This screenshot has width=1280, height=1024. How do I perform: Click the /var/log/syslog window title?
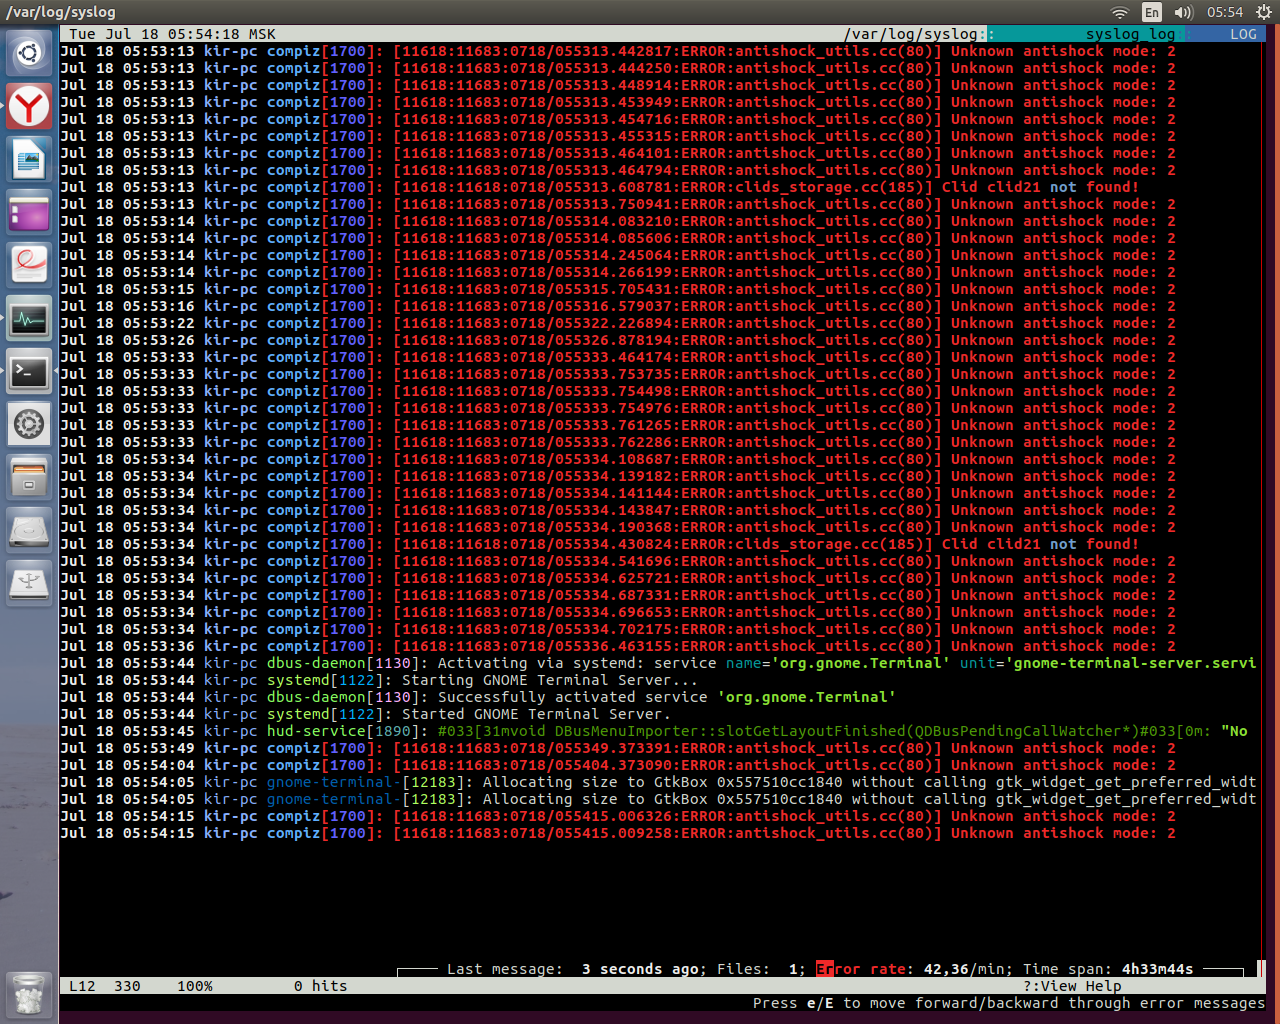click(61, 12)
